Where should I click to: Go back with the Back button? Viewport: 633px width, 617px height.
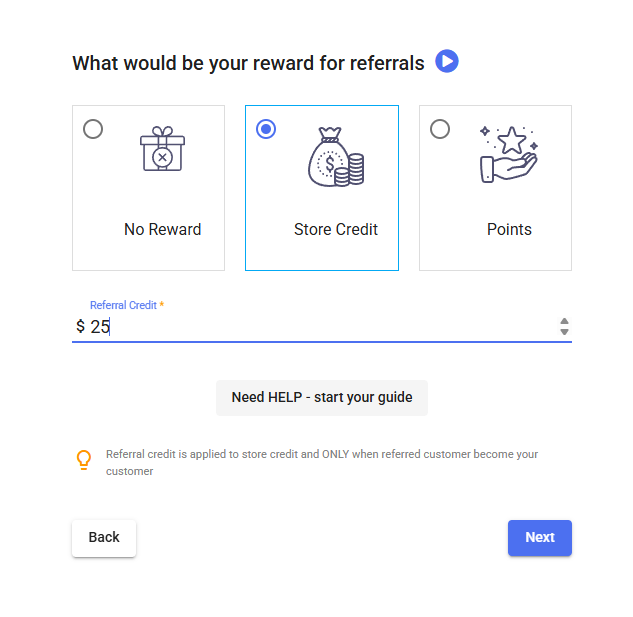point(104,537)
